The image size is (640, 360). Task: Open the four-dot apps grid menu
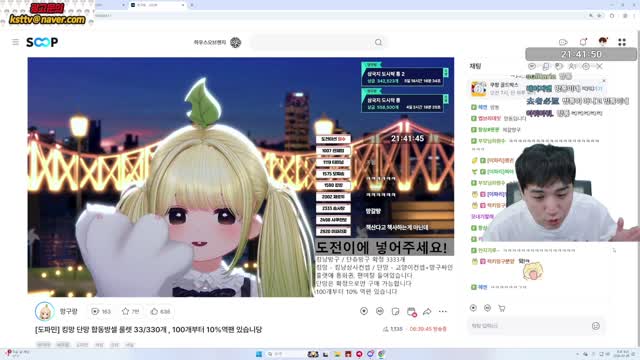point(622,42)
